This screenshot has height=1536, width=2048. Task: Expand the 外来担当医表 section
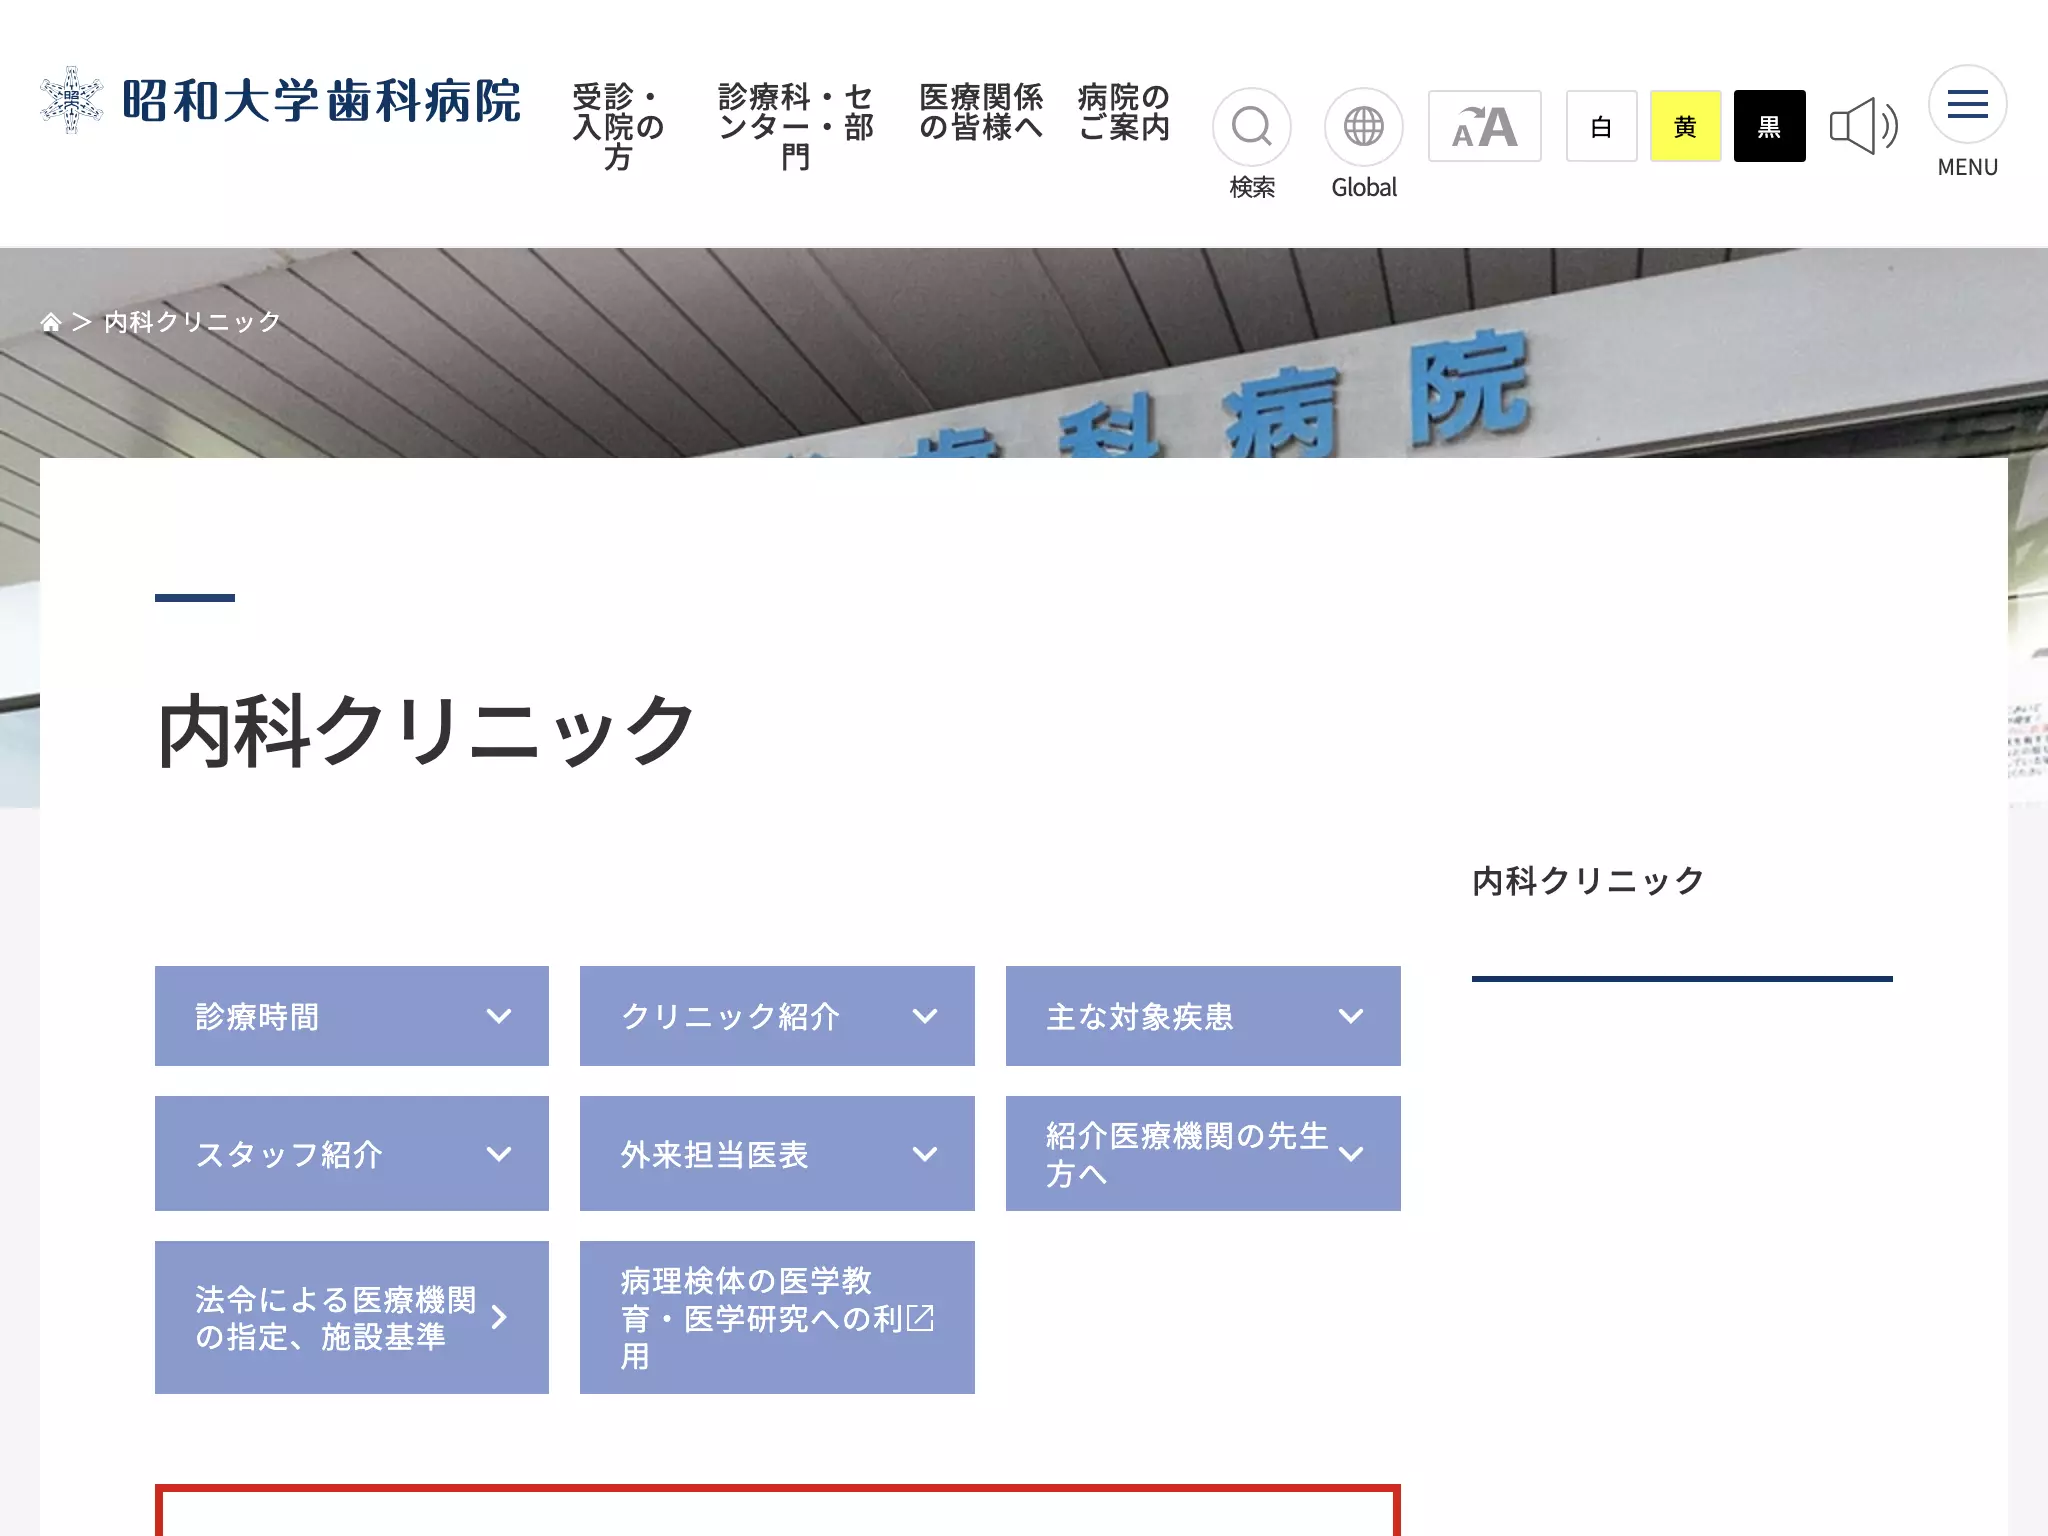777,1154
